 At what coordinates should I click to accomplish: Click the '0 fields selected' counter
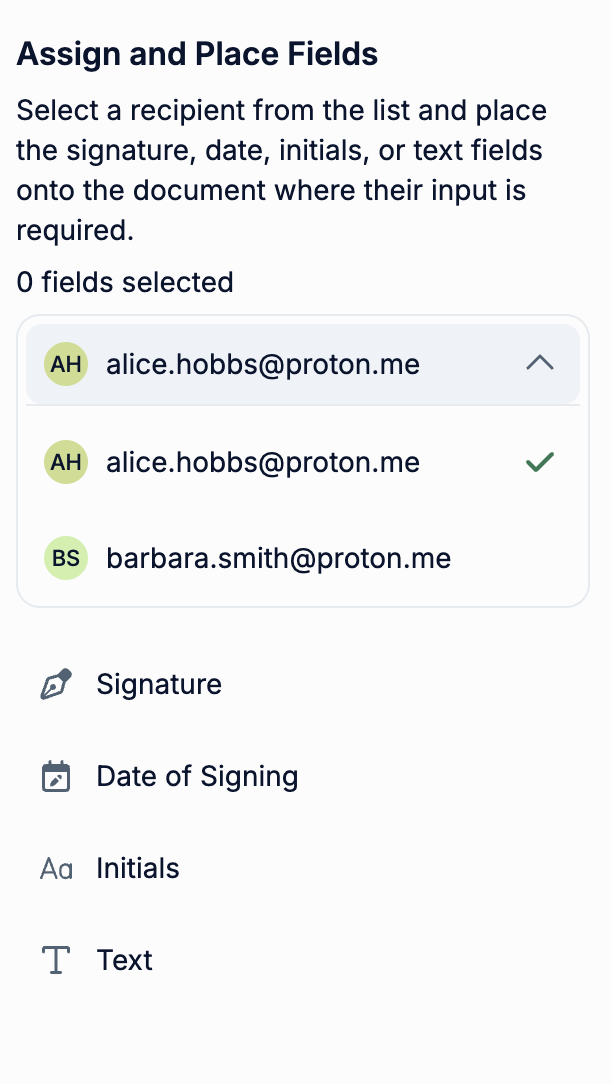tap(125, 283)
